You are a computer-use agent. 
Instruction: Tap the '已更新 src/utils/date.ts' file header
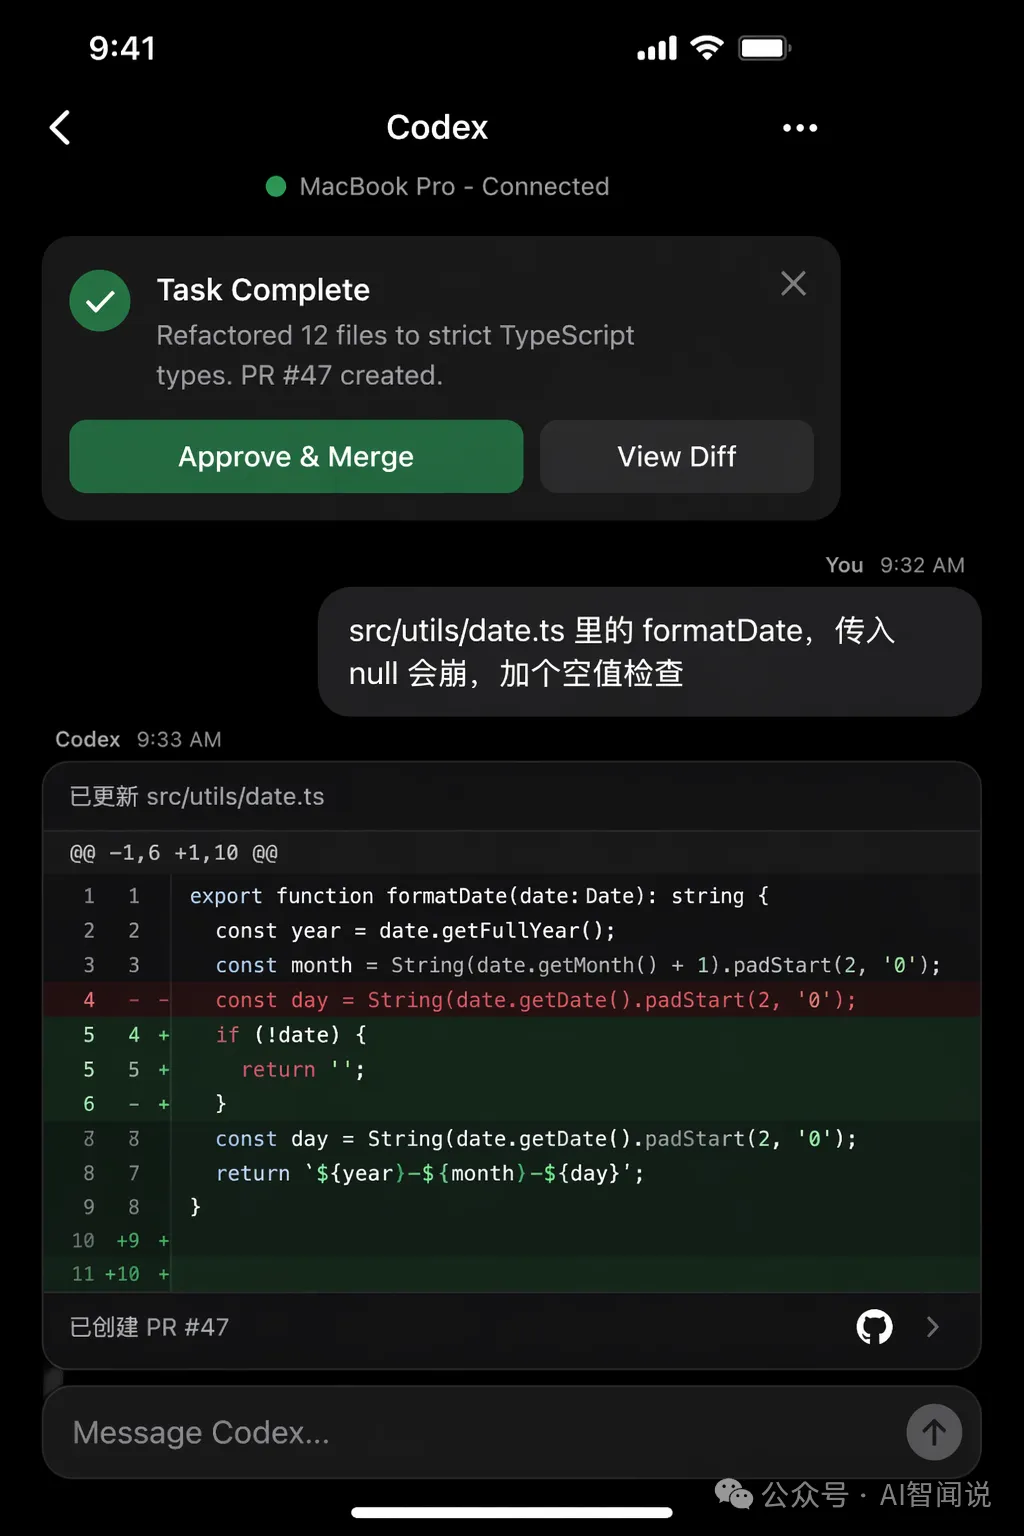click(x=197, y=796)
